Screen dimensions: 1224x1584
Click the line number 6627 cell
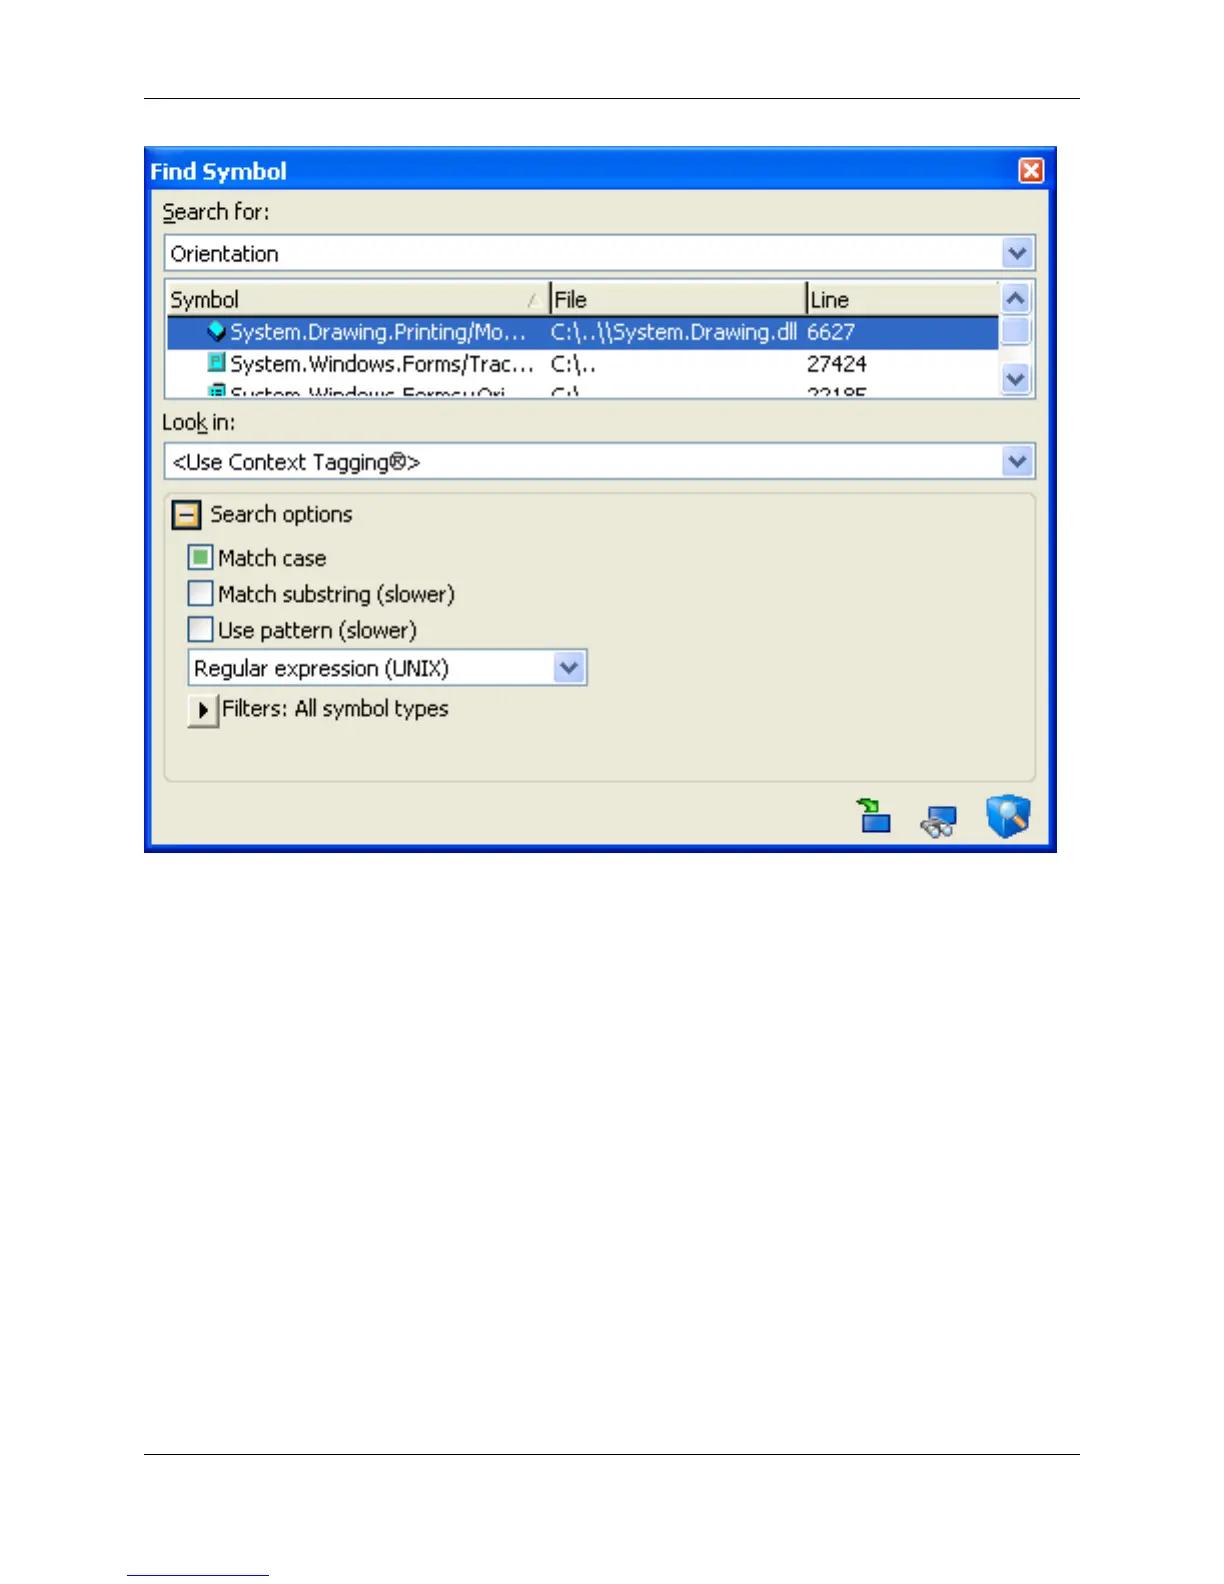click(831, 332)
